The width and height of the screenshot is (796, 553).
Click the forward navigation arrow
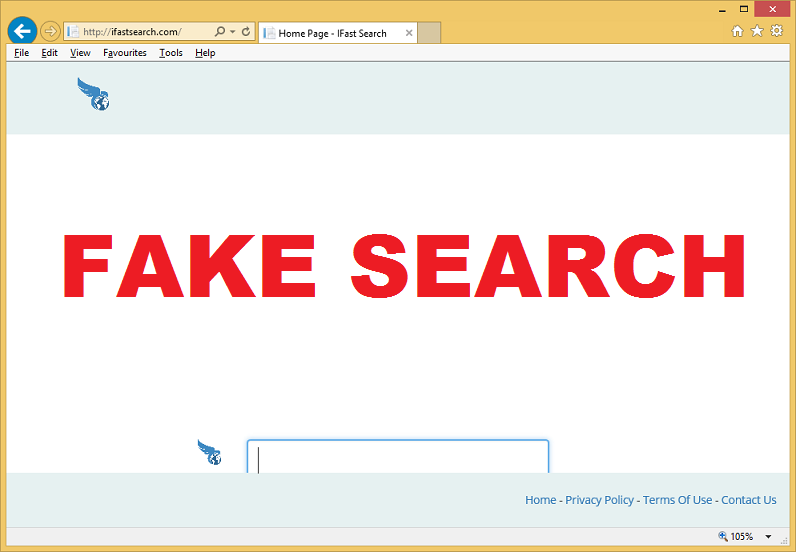tap(50, 31)
